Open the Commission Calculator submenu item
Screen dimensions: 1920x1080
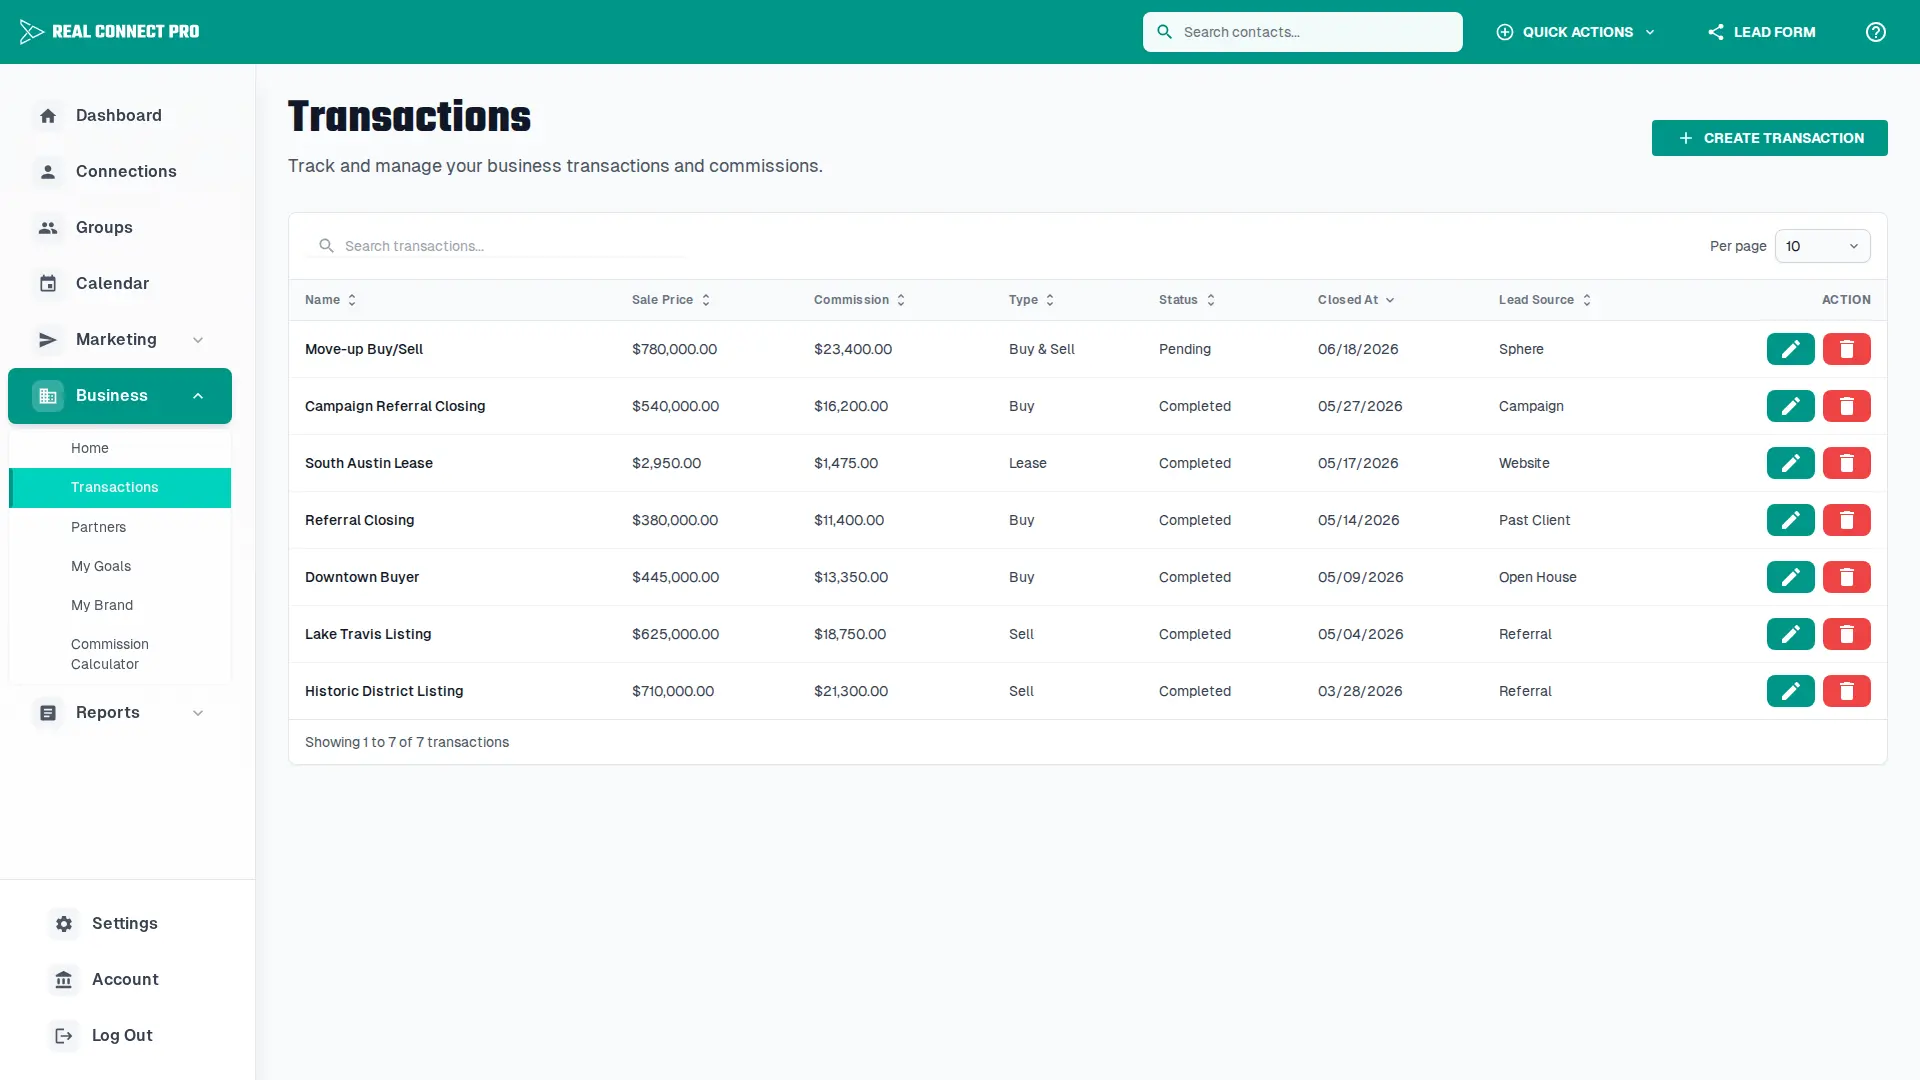point(120,654)
